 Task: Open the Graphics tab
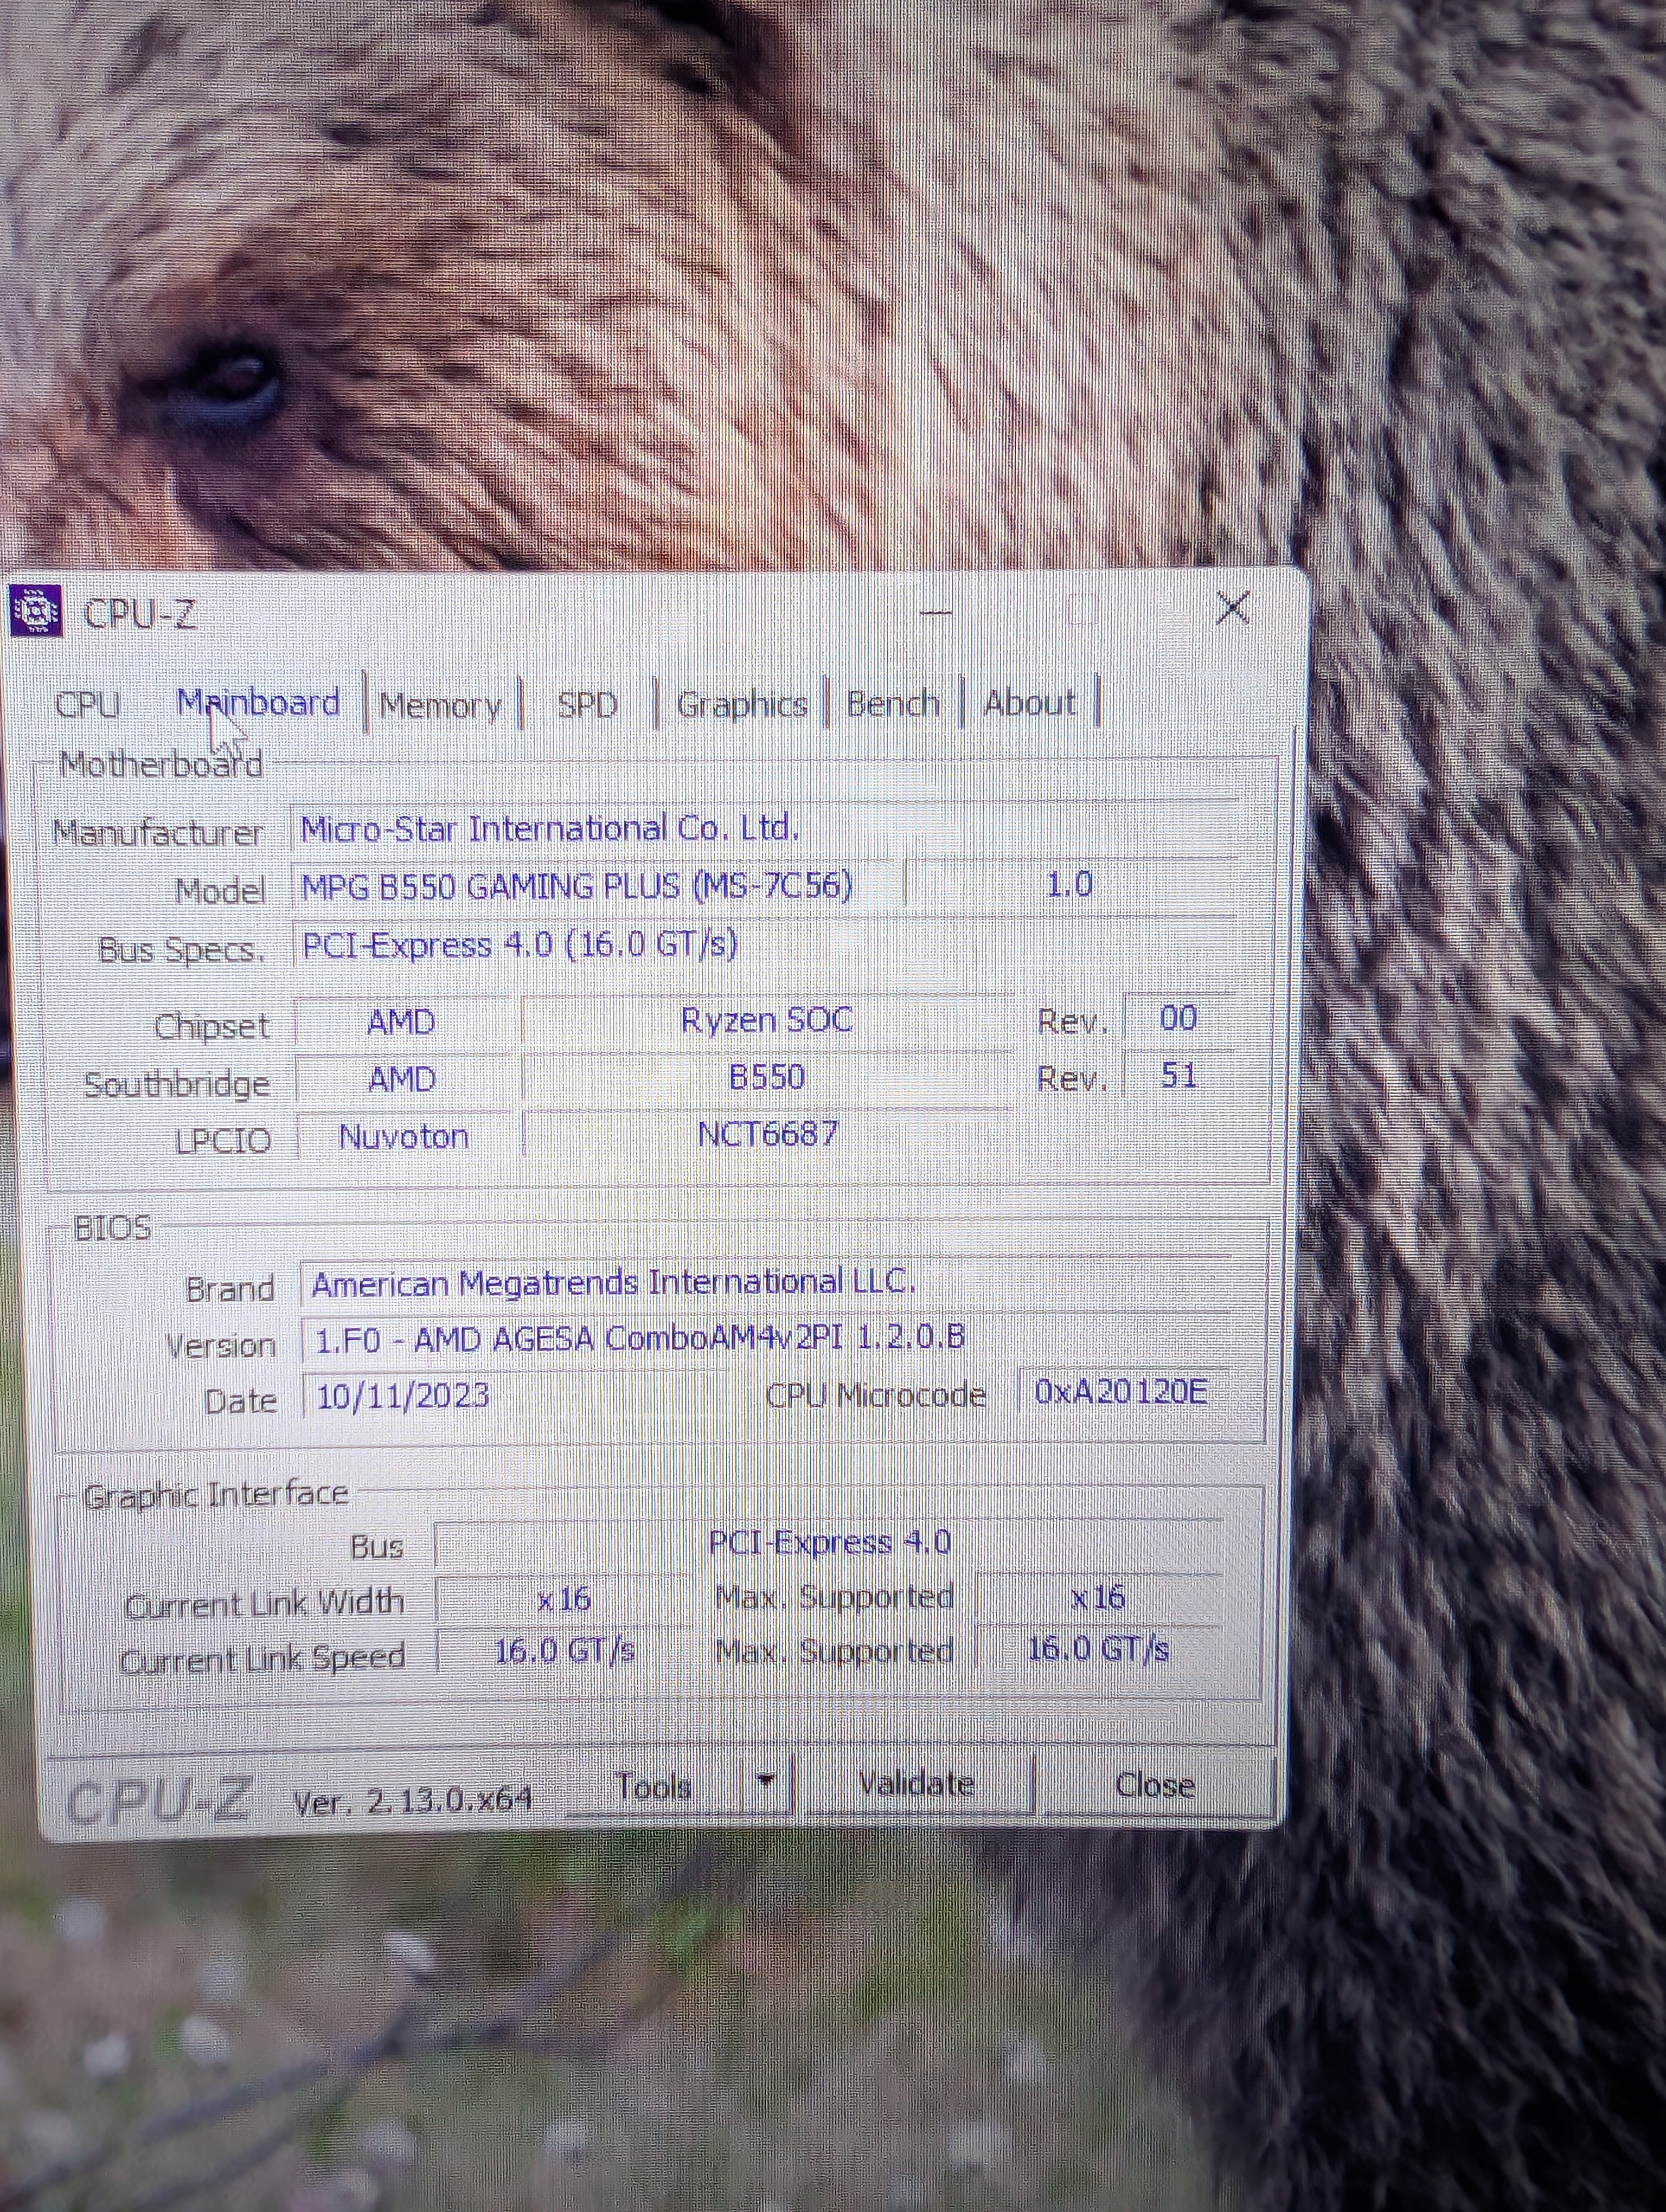[x=741, y=705]
